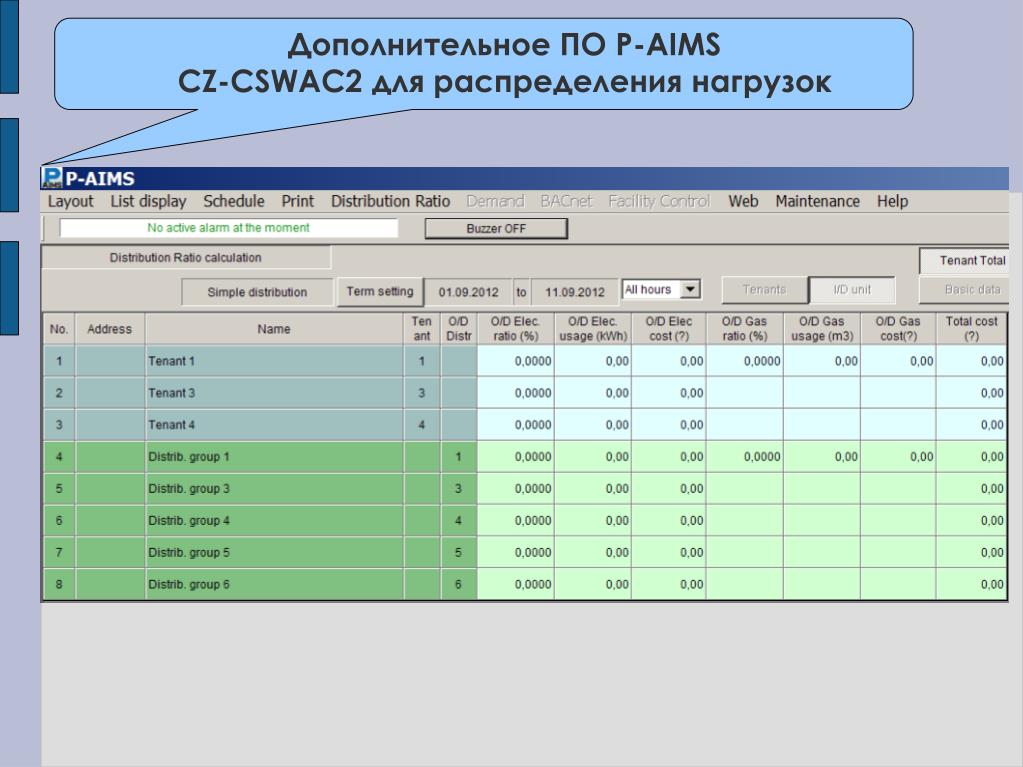Click the I/D unit button
This screenshot has width=1023, height=767.
[x=852, y=290]
